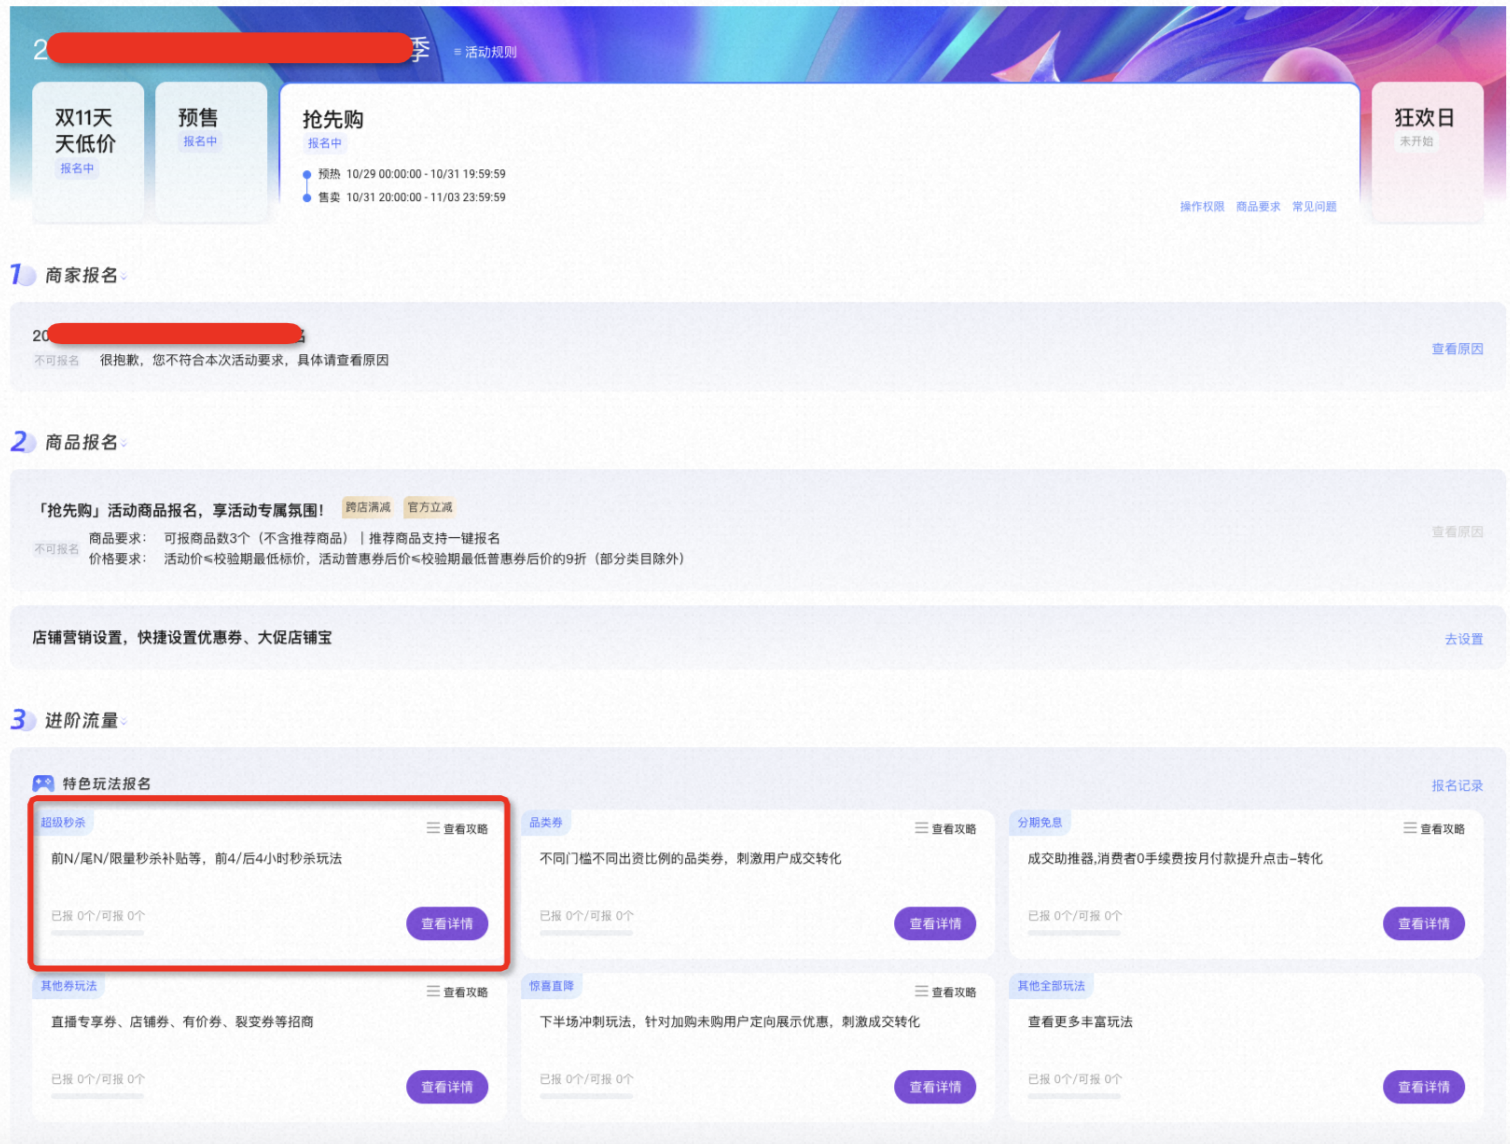Image resolution: width=1510 pixels, height=1144 pixels.
Task: Open the 去设置 link for 店铺营销设置
Action: (x=1464, y=639)
